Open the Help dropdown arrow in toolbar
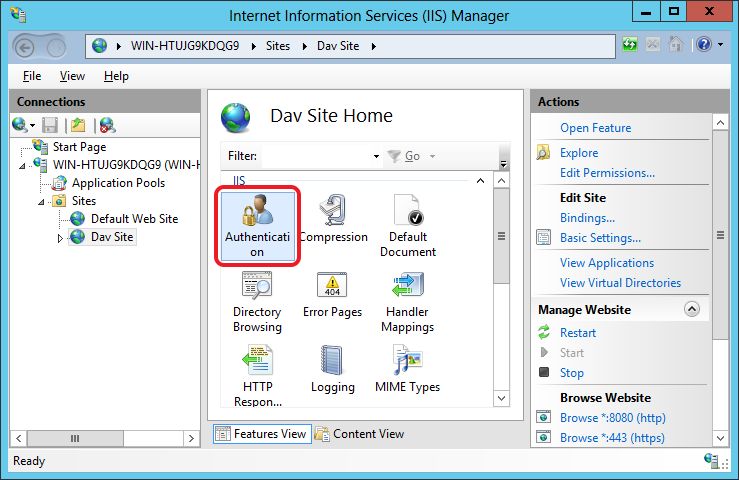This screenshot has height=480, width=739. (721, 44)
